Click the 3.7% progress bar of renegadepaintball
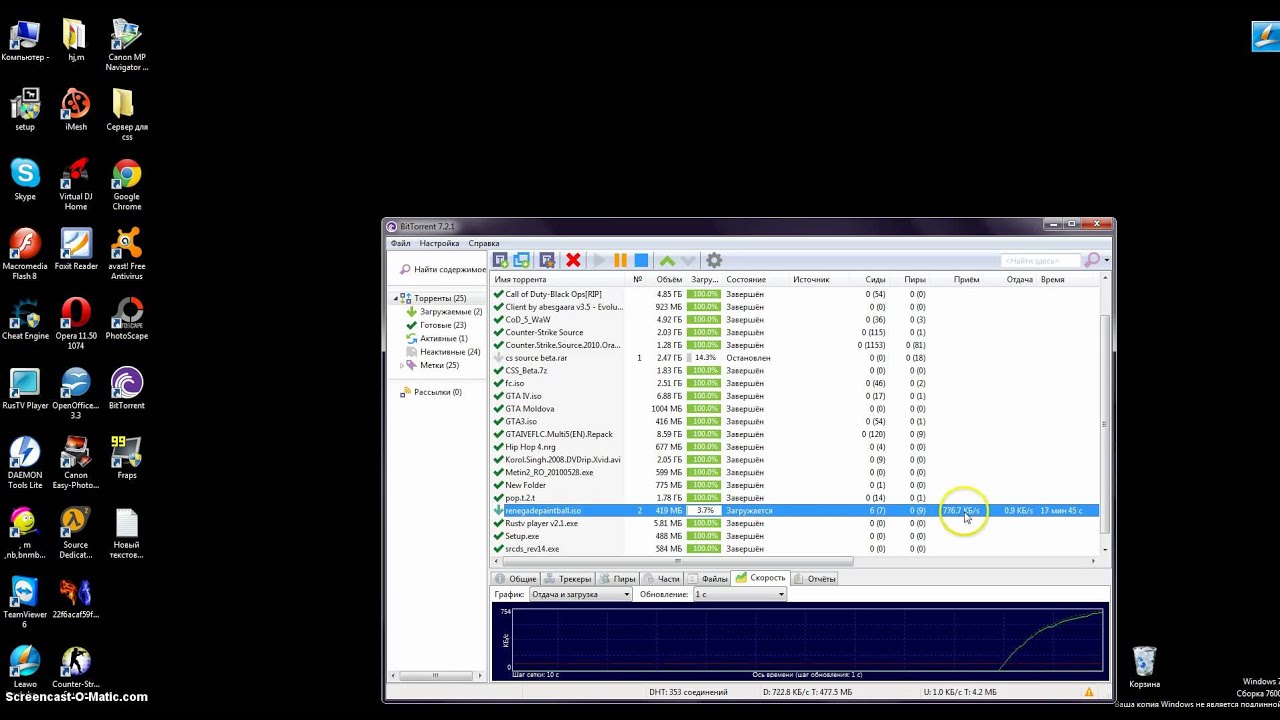Screen dimensions: 1280x720 [x=704, y=510]
